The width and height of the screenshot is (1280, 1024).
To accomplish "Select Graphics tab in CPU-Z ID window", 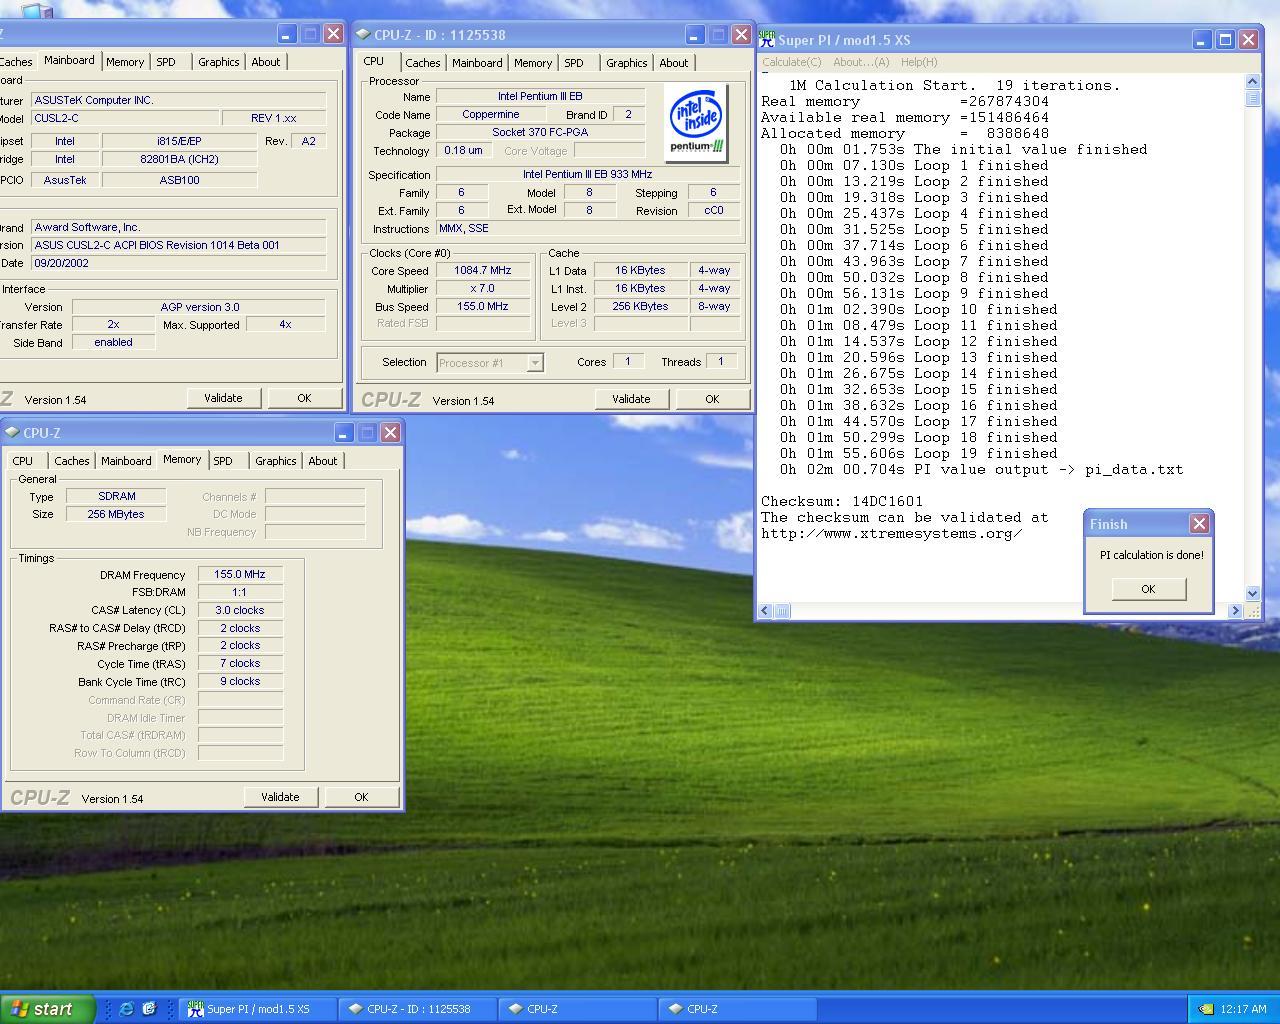I will 627,63.
